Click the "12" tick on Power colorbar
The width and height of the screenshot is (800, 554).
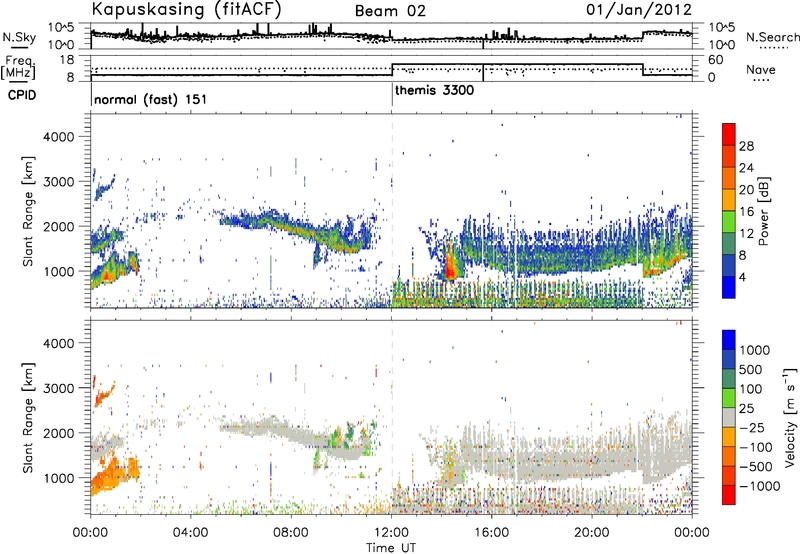[746, 234]
